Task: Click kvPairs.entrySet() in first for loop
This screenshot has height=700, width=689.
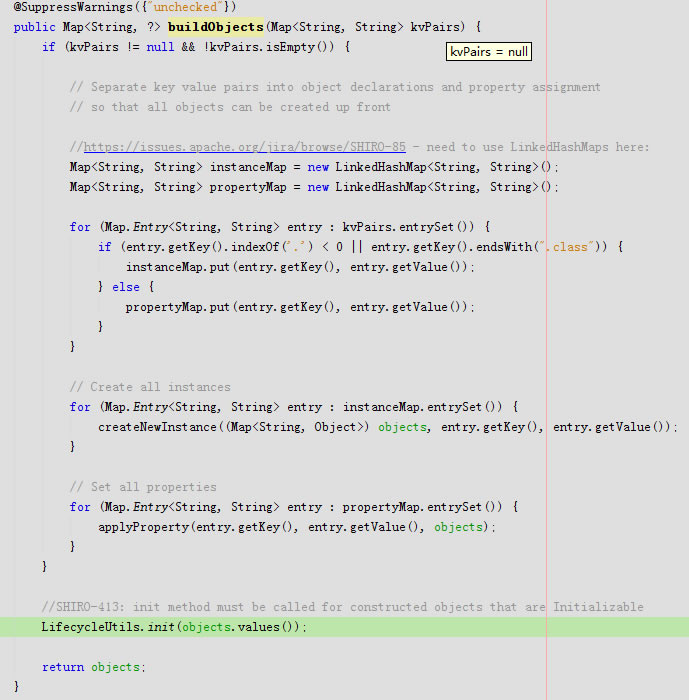Action: pos(408,227)
